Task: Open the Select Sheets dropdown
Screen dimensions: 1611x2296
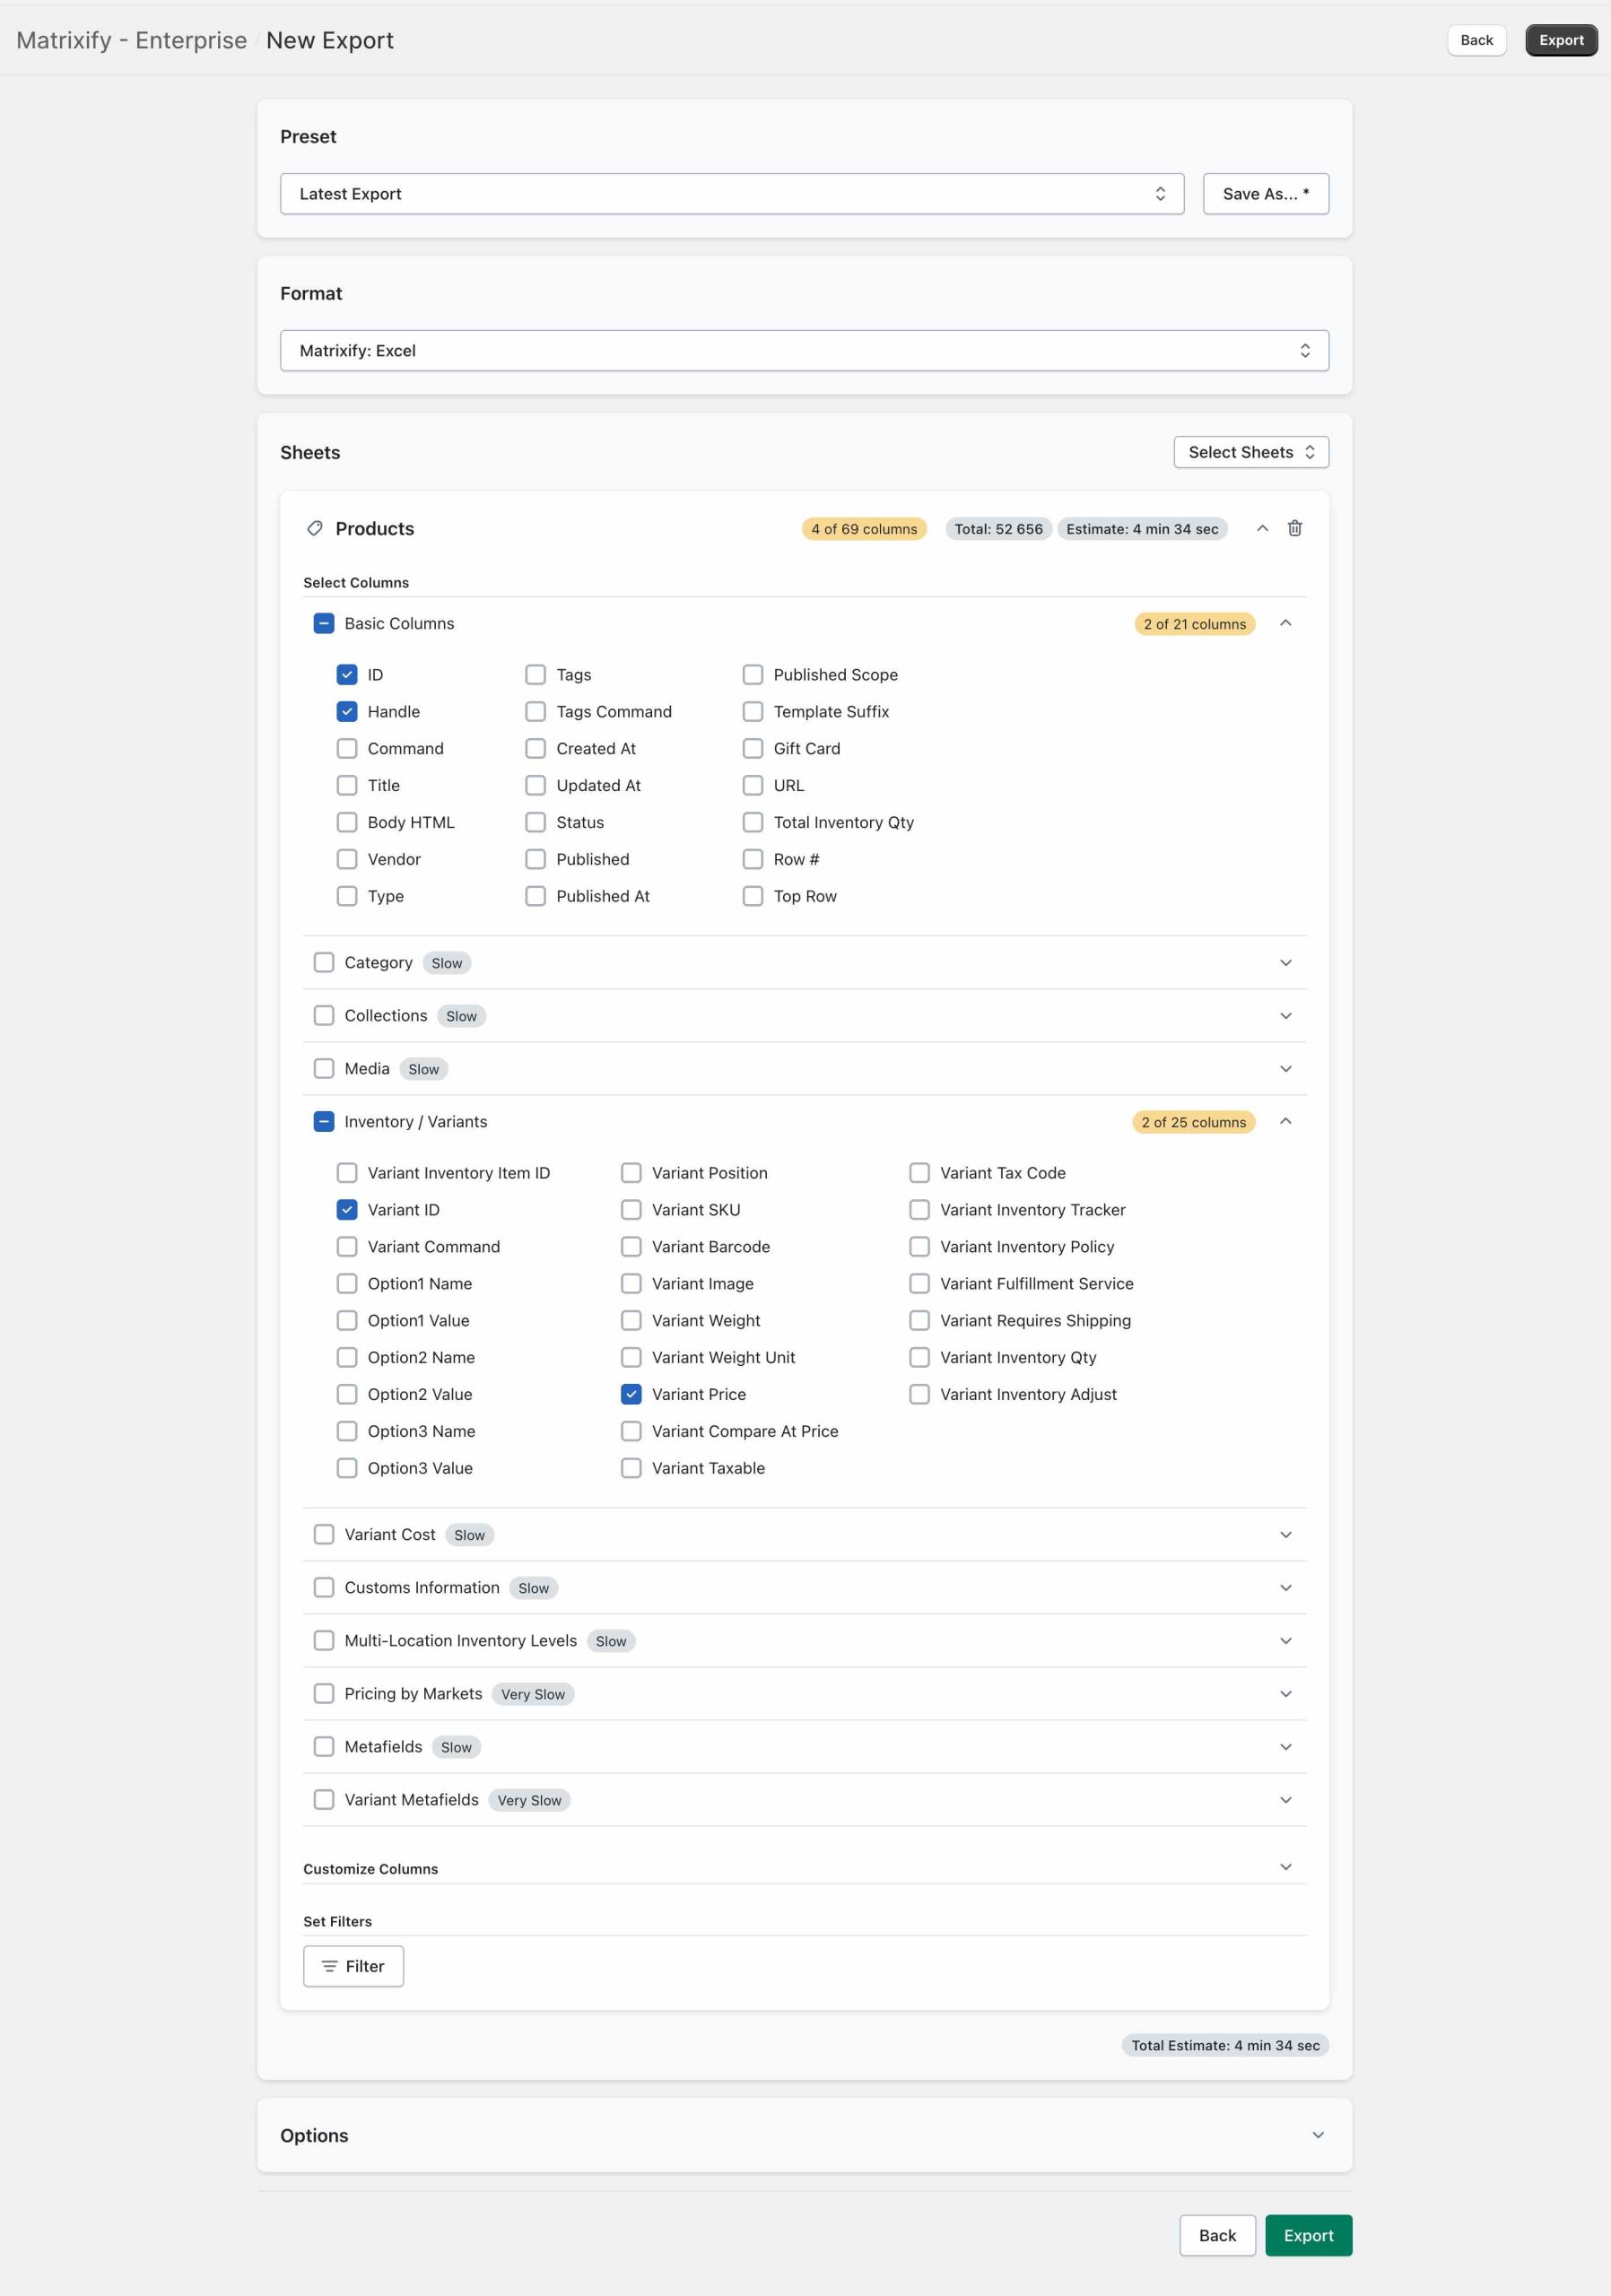Action: 1250,452
